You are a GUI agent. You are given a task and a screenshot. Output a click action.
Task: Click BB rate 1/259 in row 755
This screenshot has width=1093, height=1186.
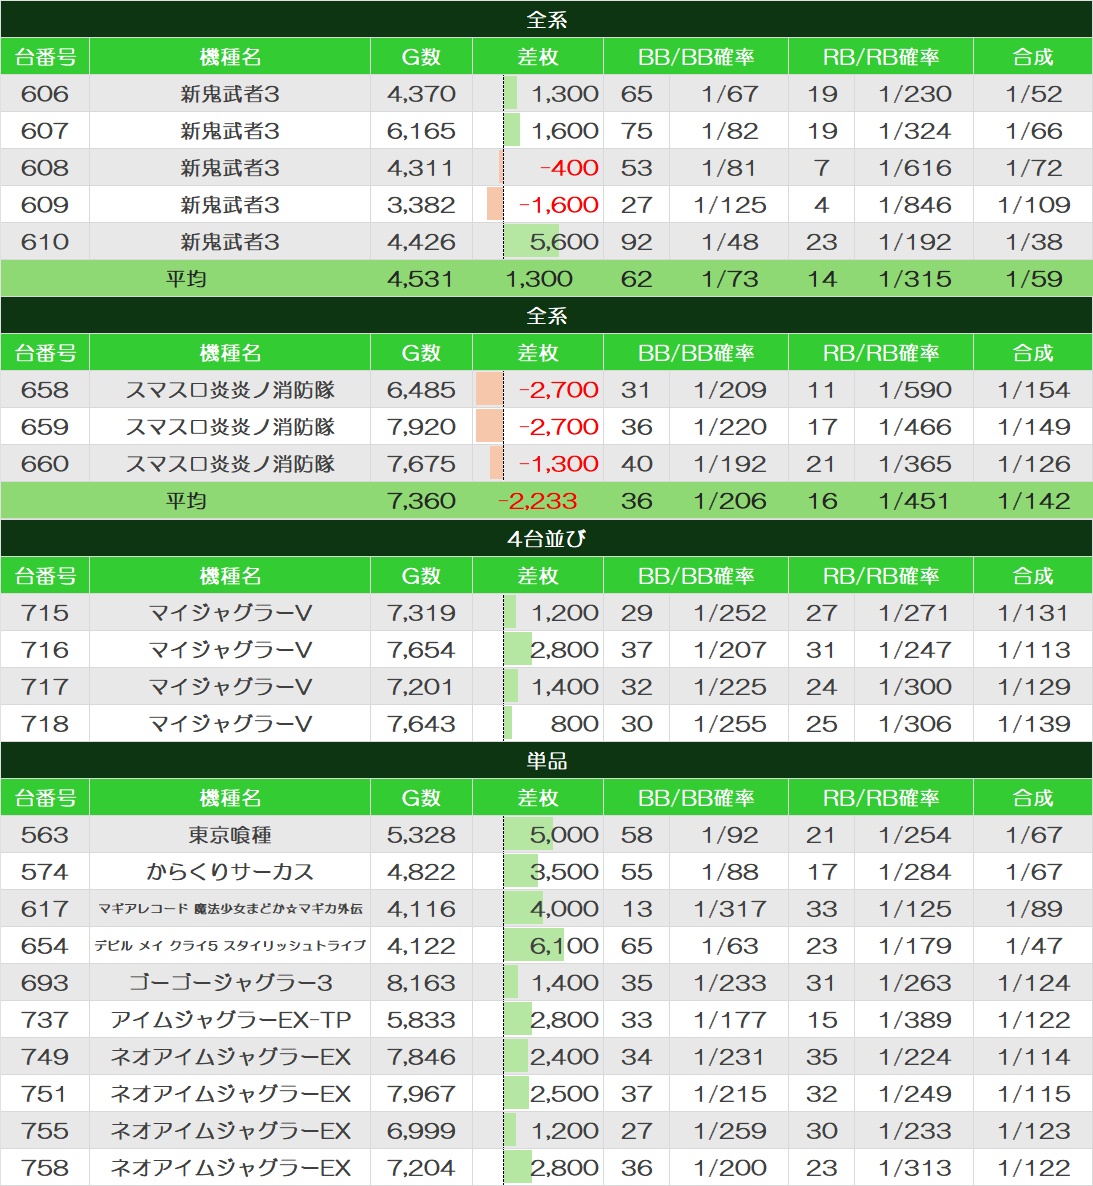point(730,1132)
